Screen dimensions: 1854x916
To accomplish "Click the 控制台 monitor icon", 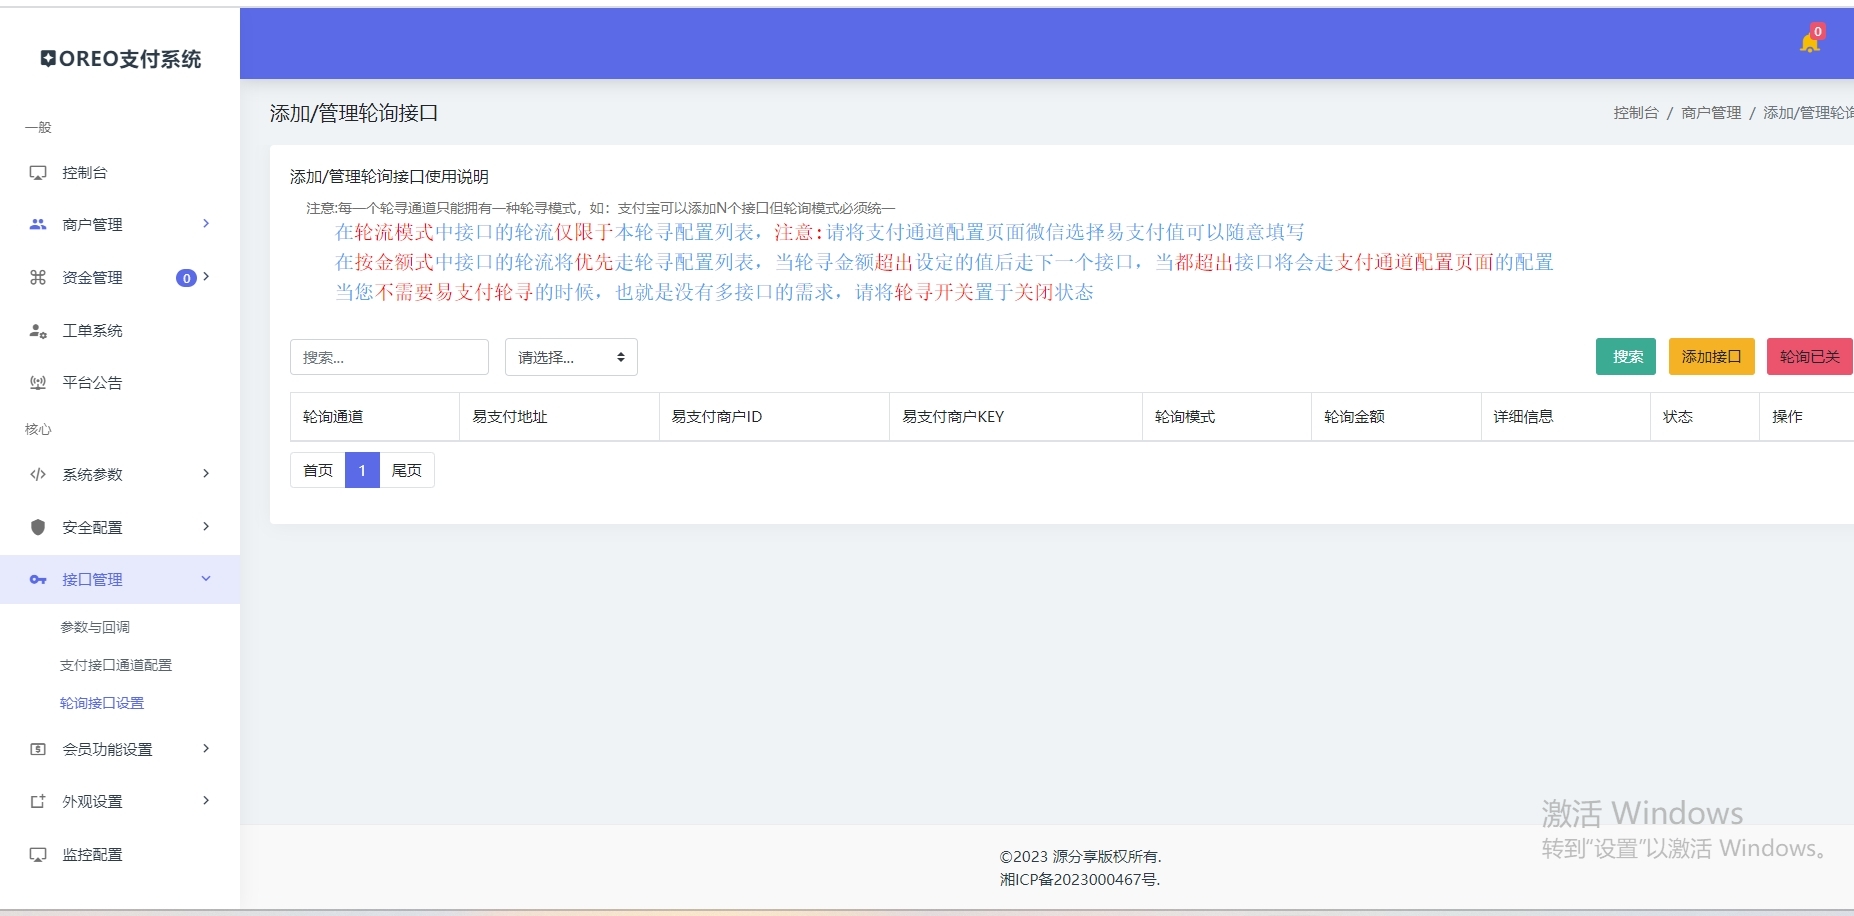I will (x=38, y=173).
